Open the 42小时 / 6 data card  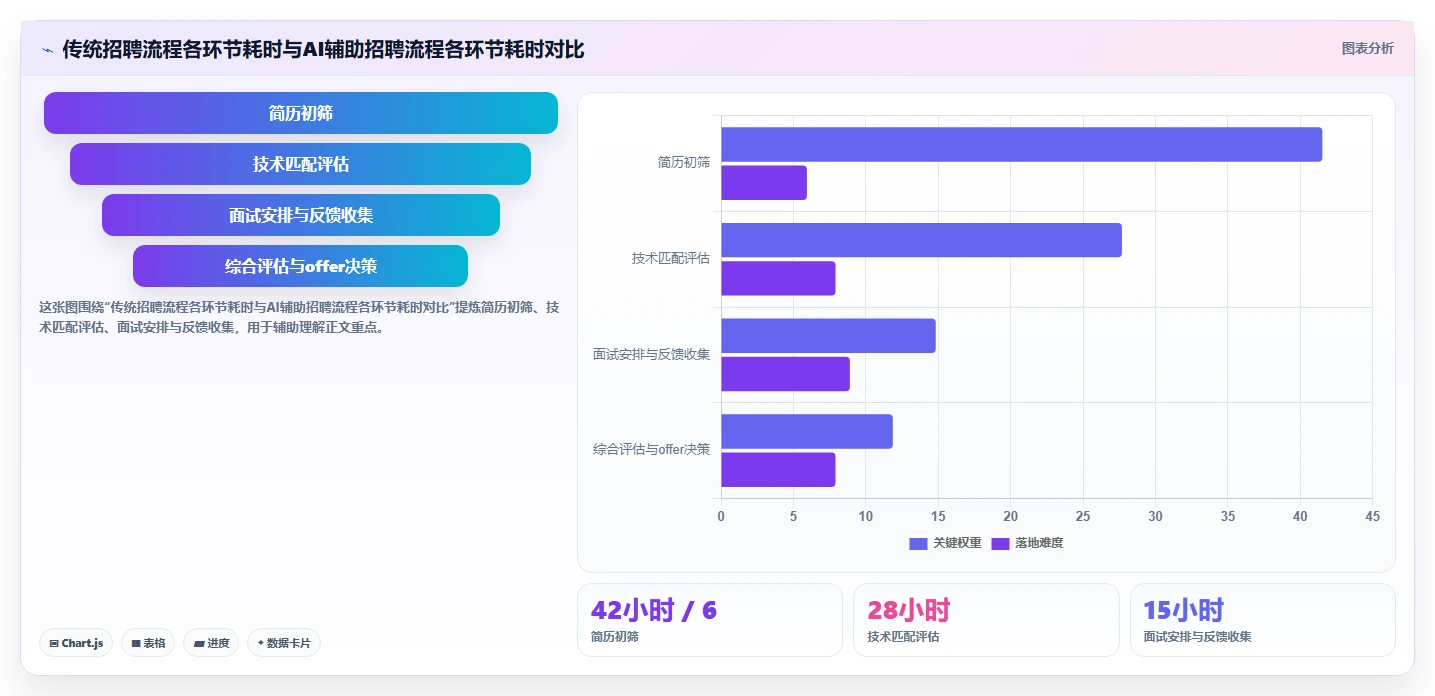710,620
